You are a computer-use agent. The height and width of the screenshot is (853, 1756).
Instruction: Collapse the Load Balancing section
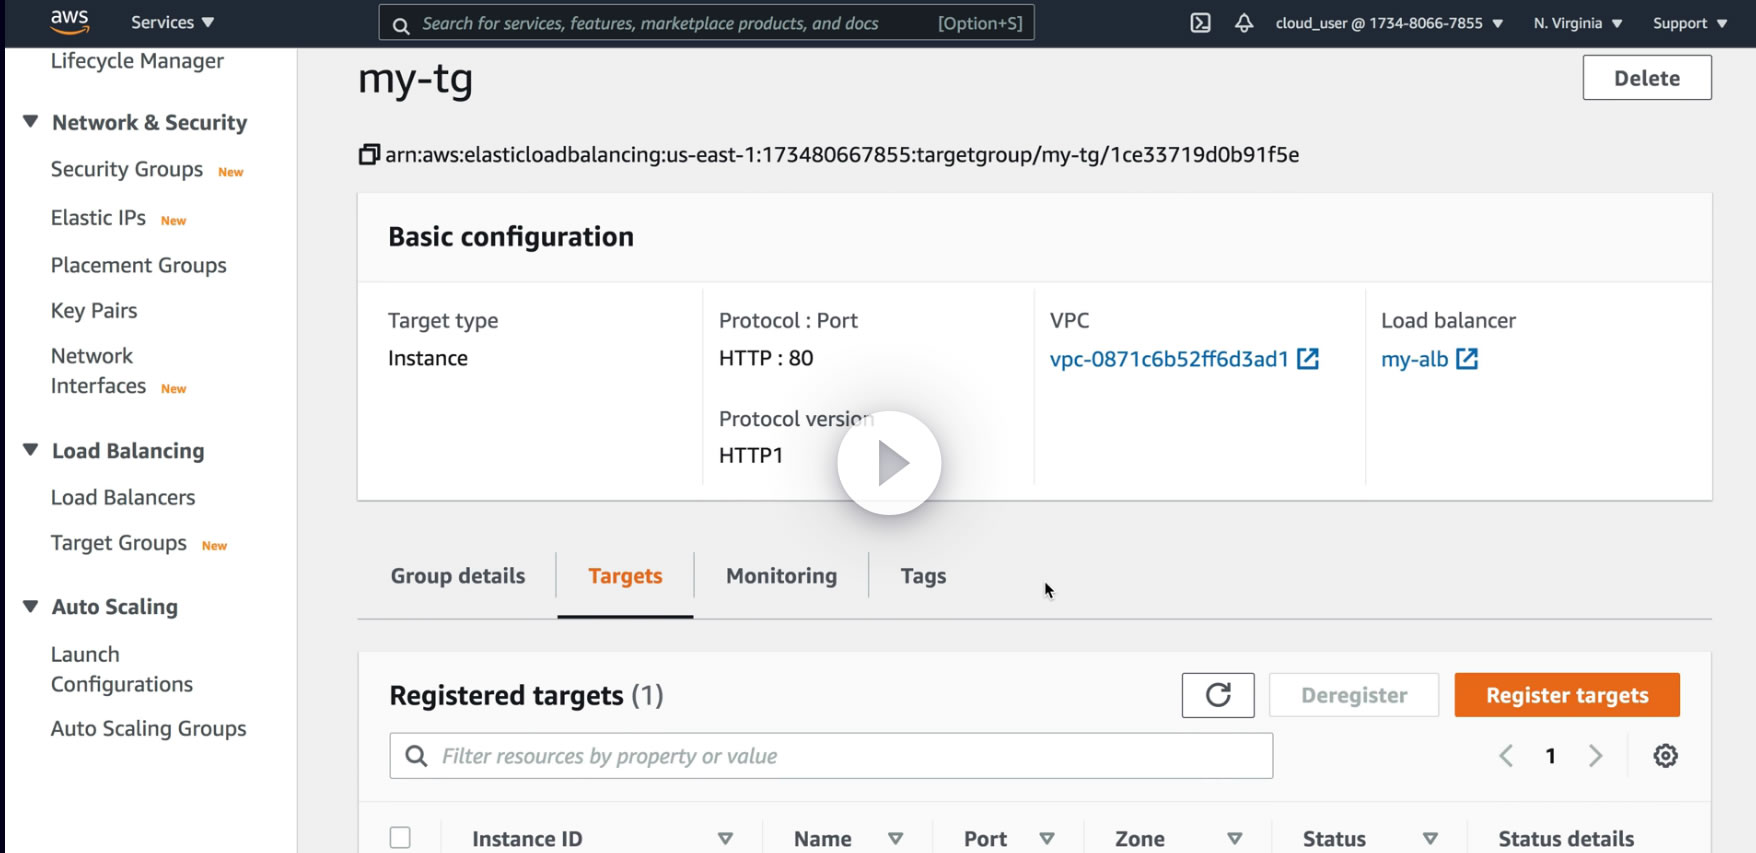pos(31,451)
